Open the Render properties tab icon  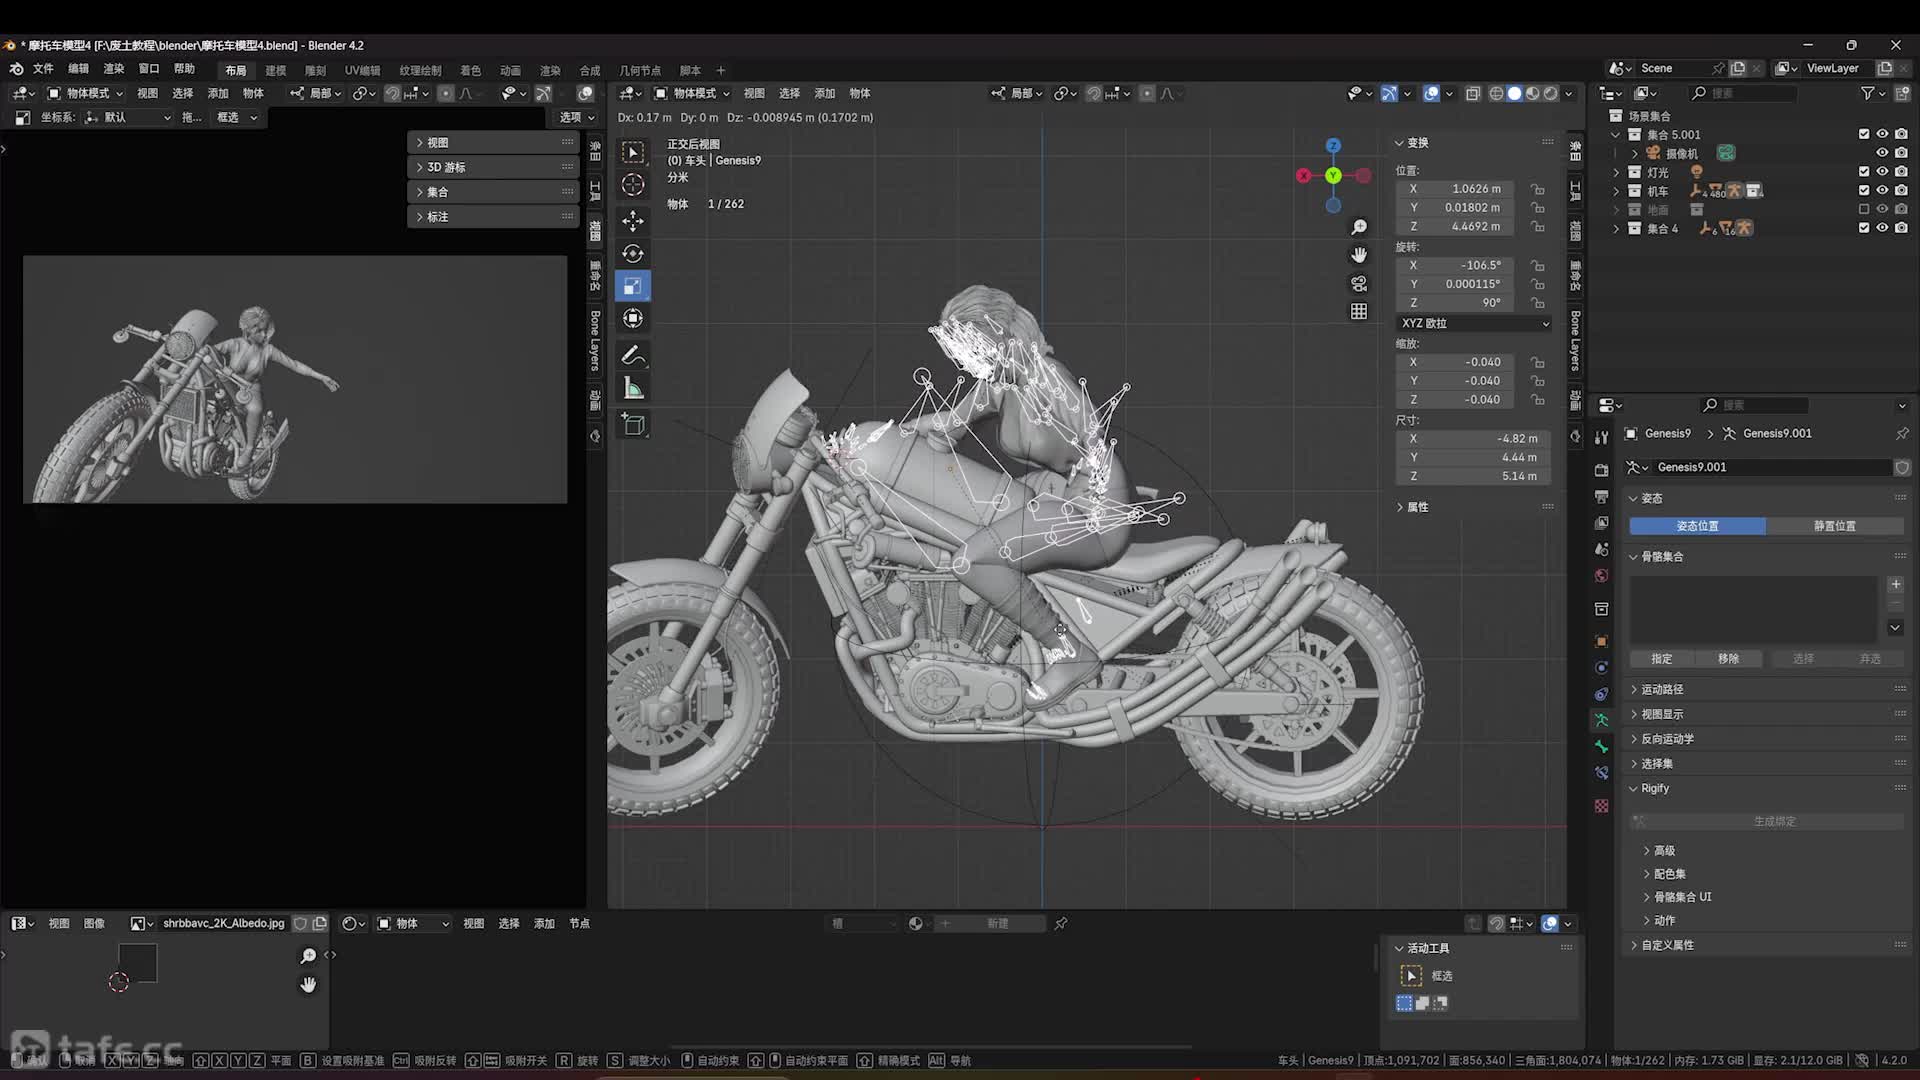point(1602,470)
